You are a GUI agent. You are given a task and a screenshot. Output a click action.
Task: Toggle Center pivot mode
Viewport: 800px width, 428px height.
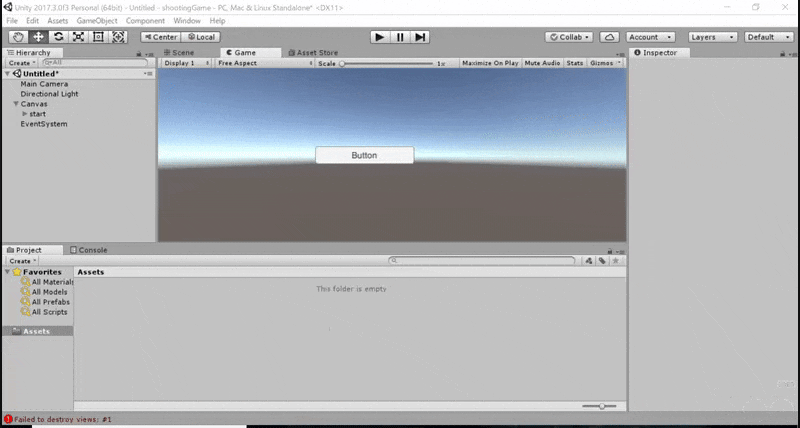(160, 37)
